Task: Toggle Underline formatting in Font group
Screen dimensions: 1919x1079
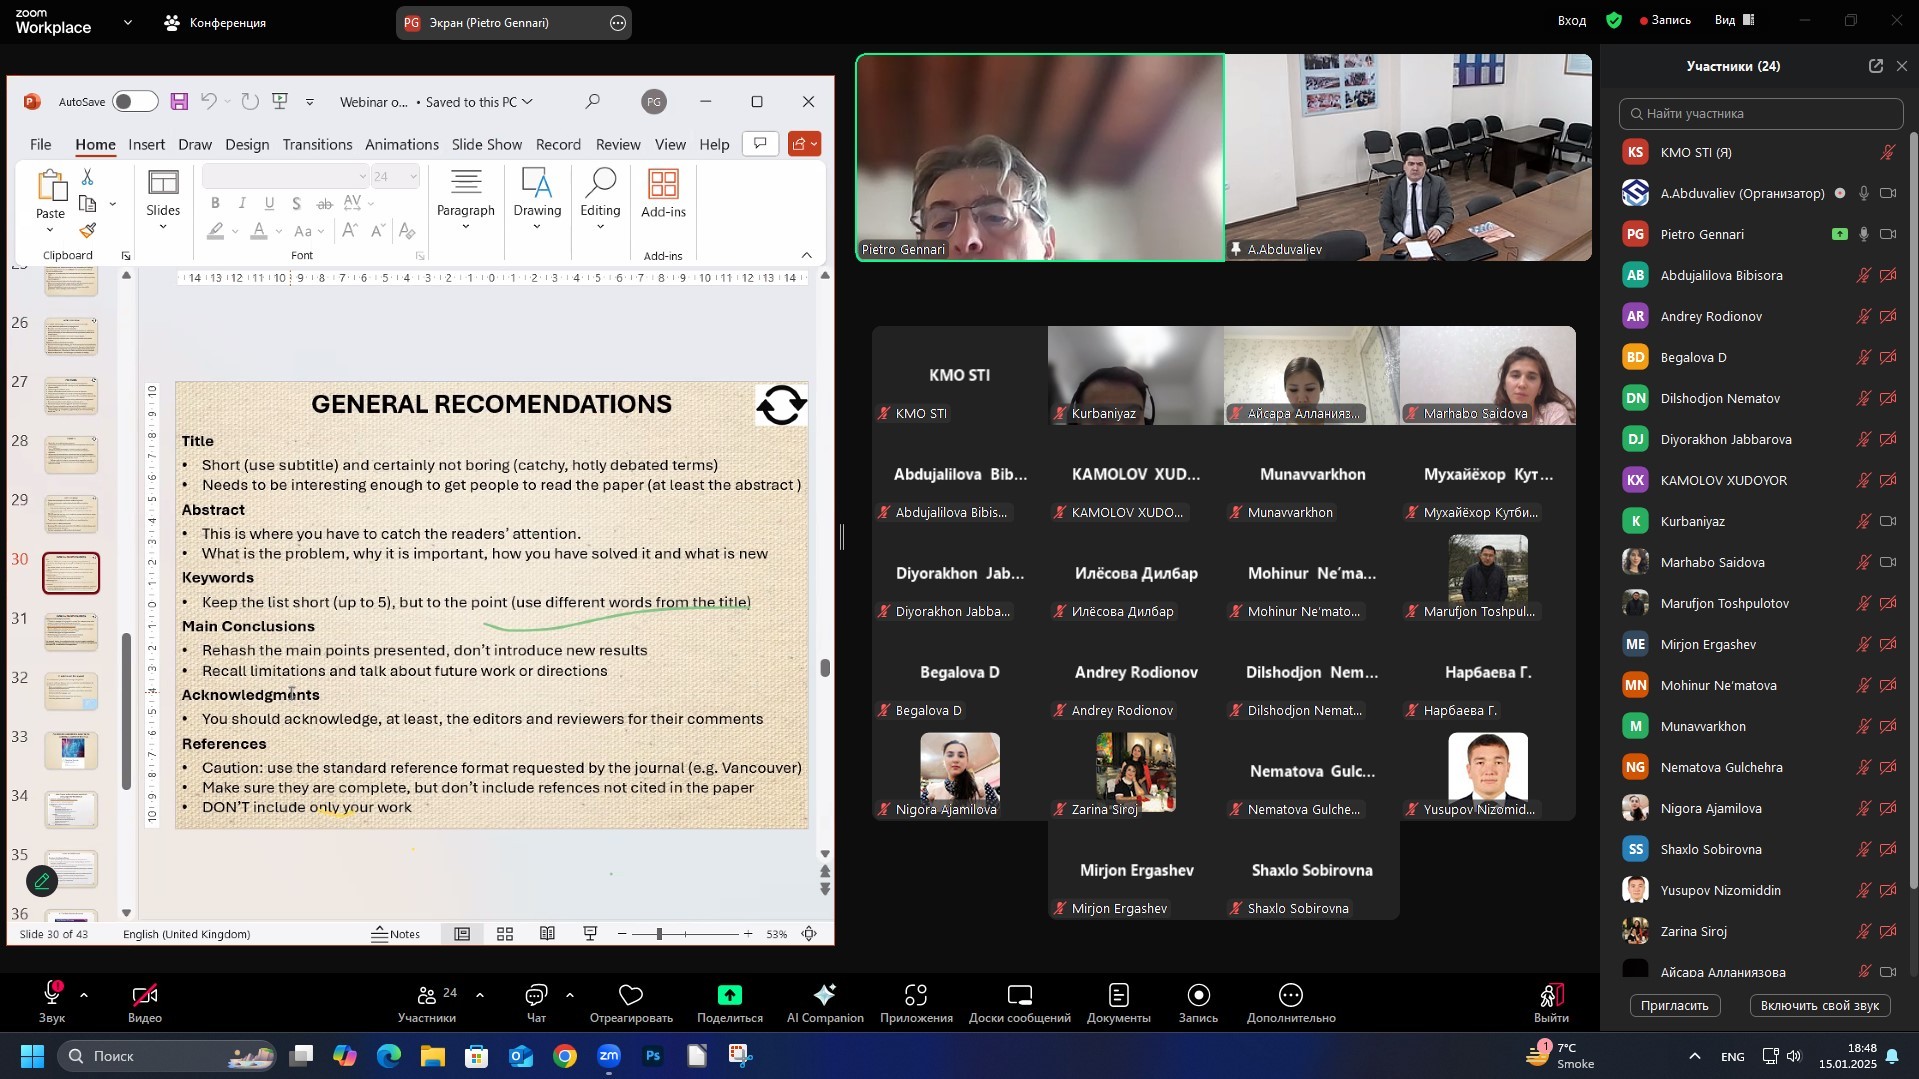Action: coord(269,203)
